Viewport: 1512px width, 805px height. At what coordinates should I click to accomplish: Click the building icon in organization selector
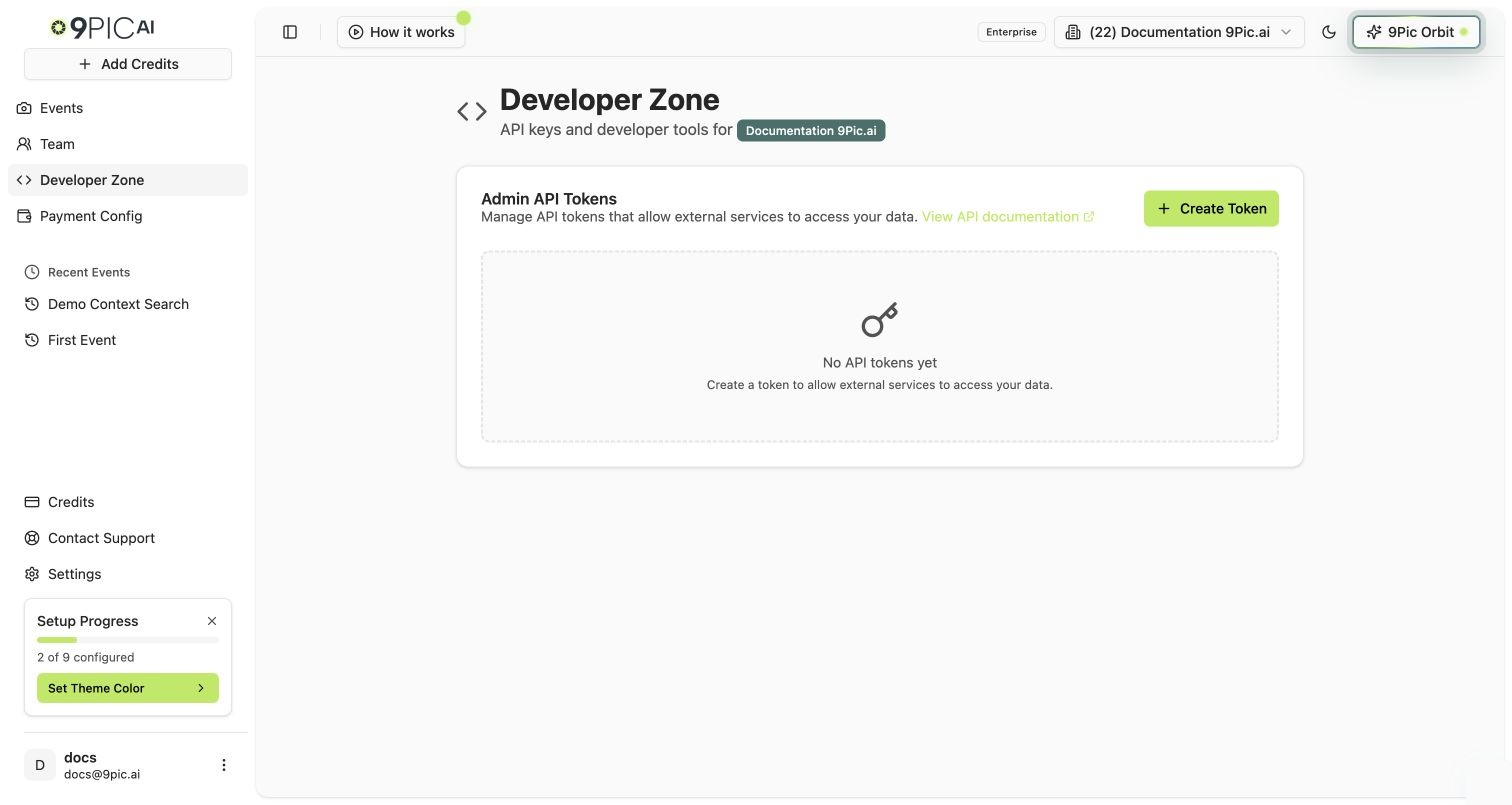tap(1073, 32)
